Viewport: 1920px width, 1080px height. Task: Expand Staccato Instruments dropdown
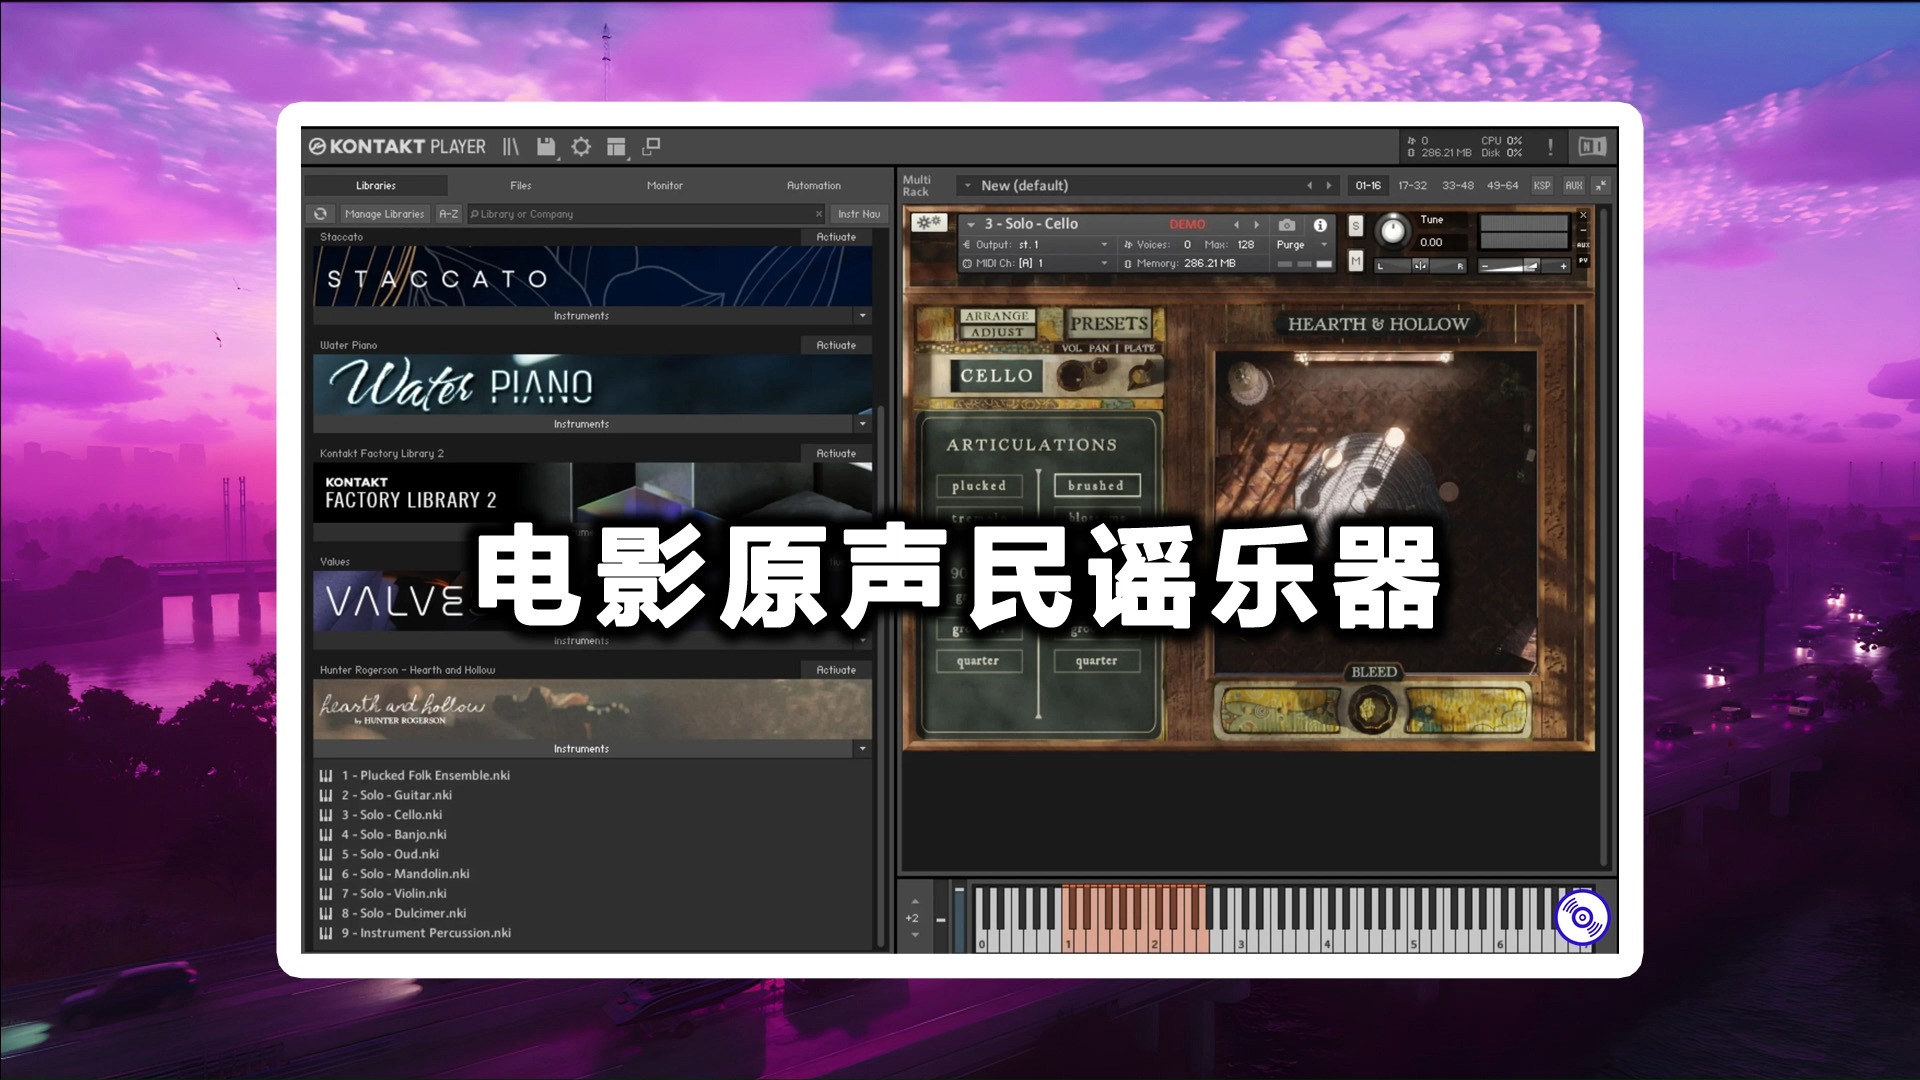(863, 316)
